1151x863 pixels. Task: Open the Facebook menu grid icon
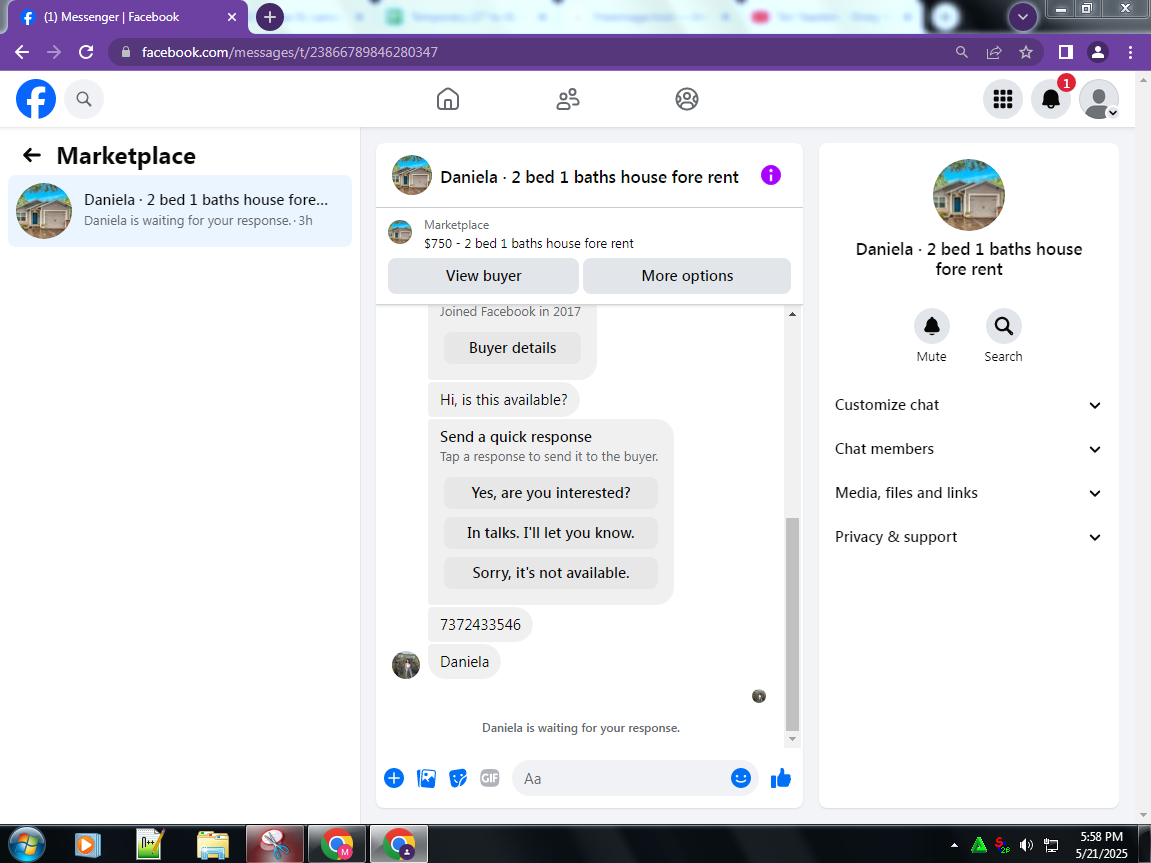pyautogui.click(x=1003, y=99)
